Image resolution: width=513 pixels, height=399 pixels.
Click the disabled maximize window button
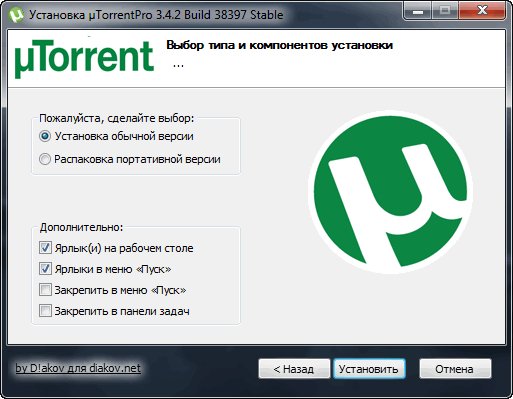click(445, 12)
